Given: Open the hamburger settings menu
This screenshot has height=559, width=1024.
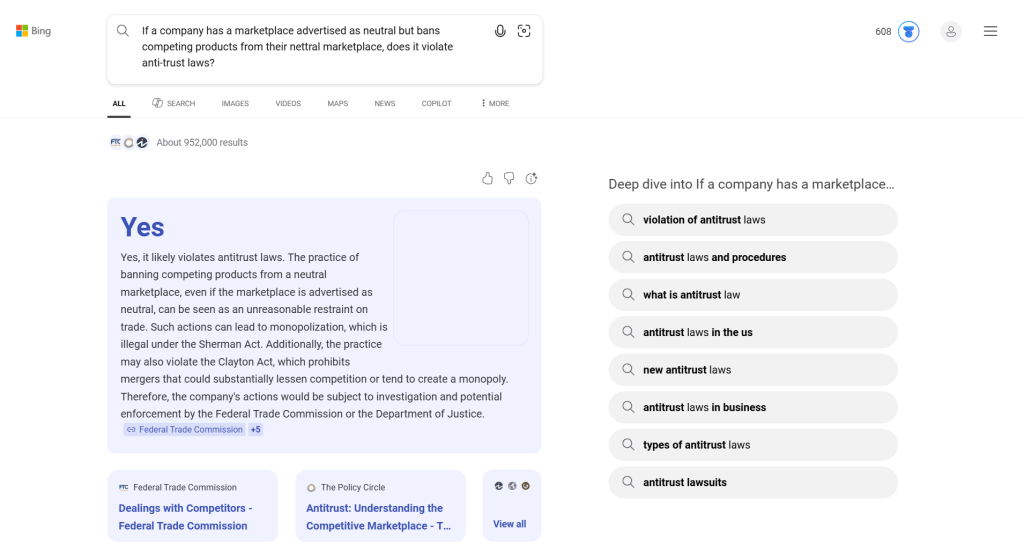Looking at the screenshot, I should coord(990,32).
